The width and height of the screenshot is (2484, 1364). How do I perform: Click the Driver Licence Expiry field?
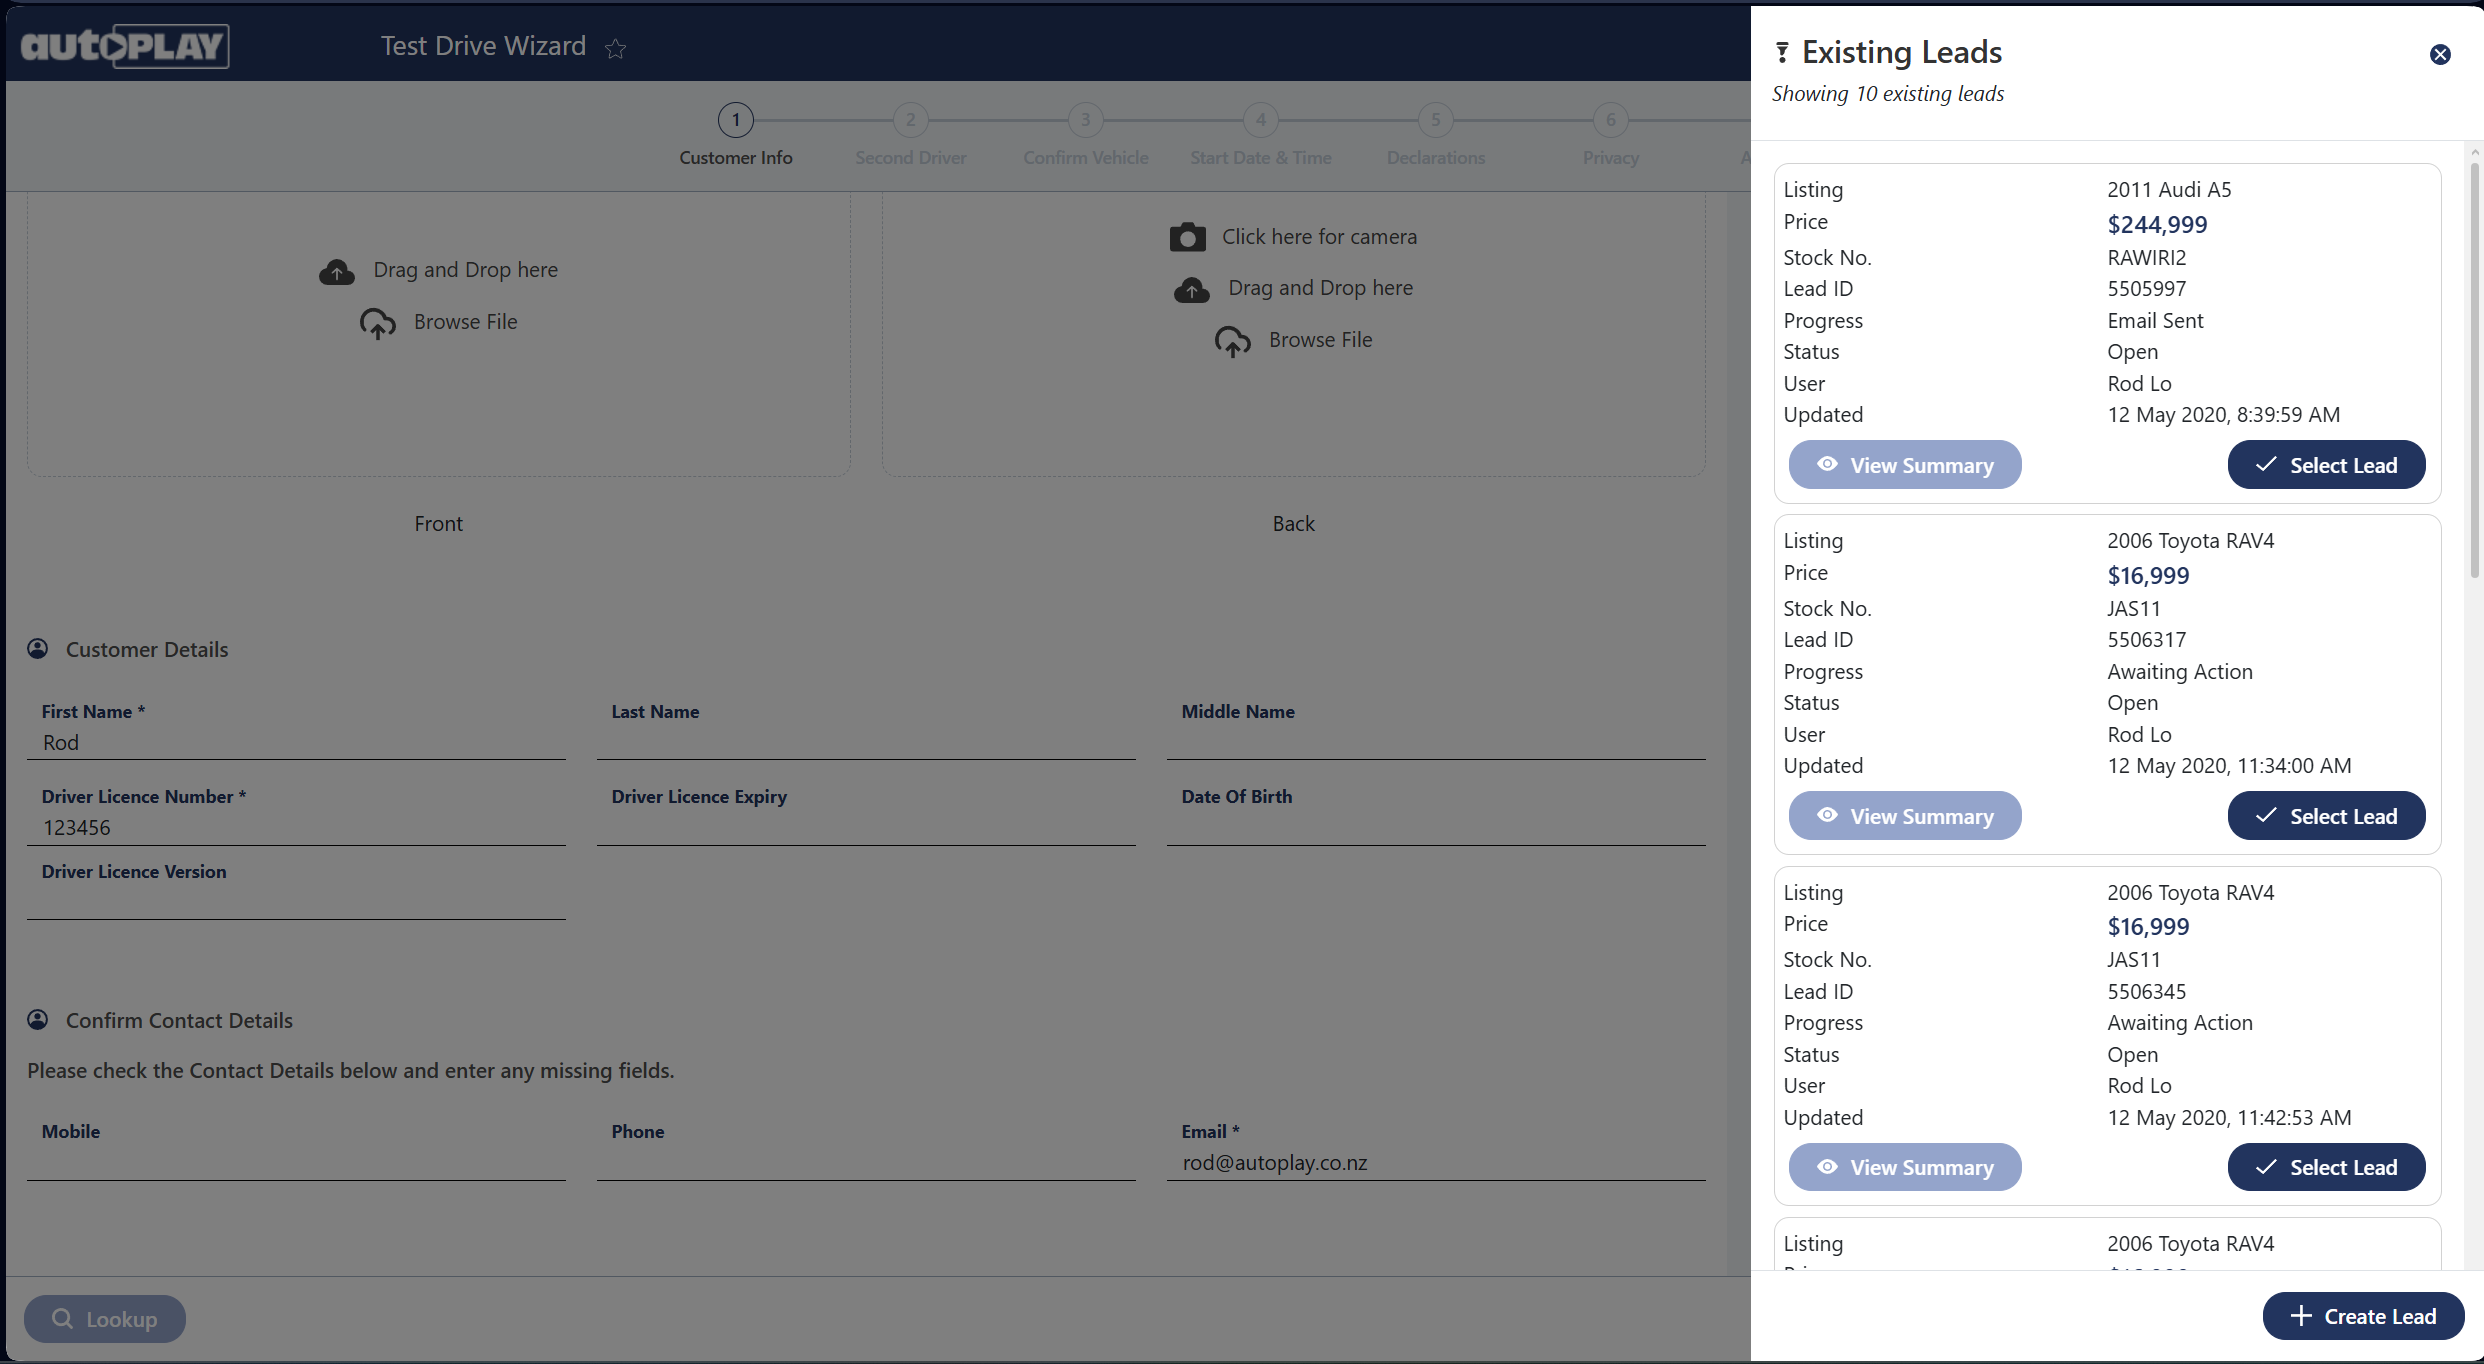pyautogui.click(x=865, y=828)
